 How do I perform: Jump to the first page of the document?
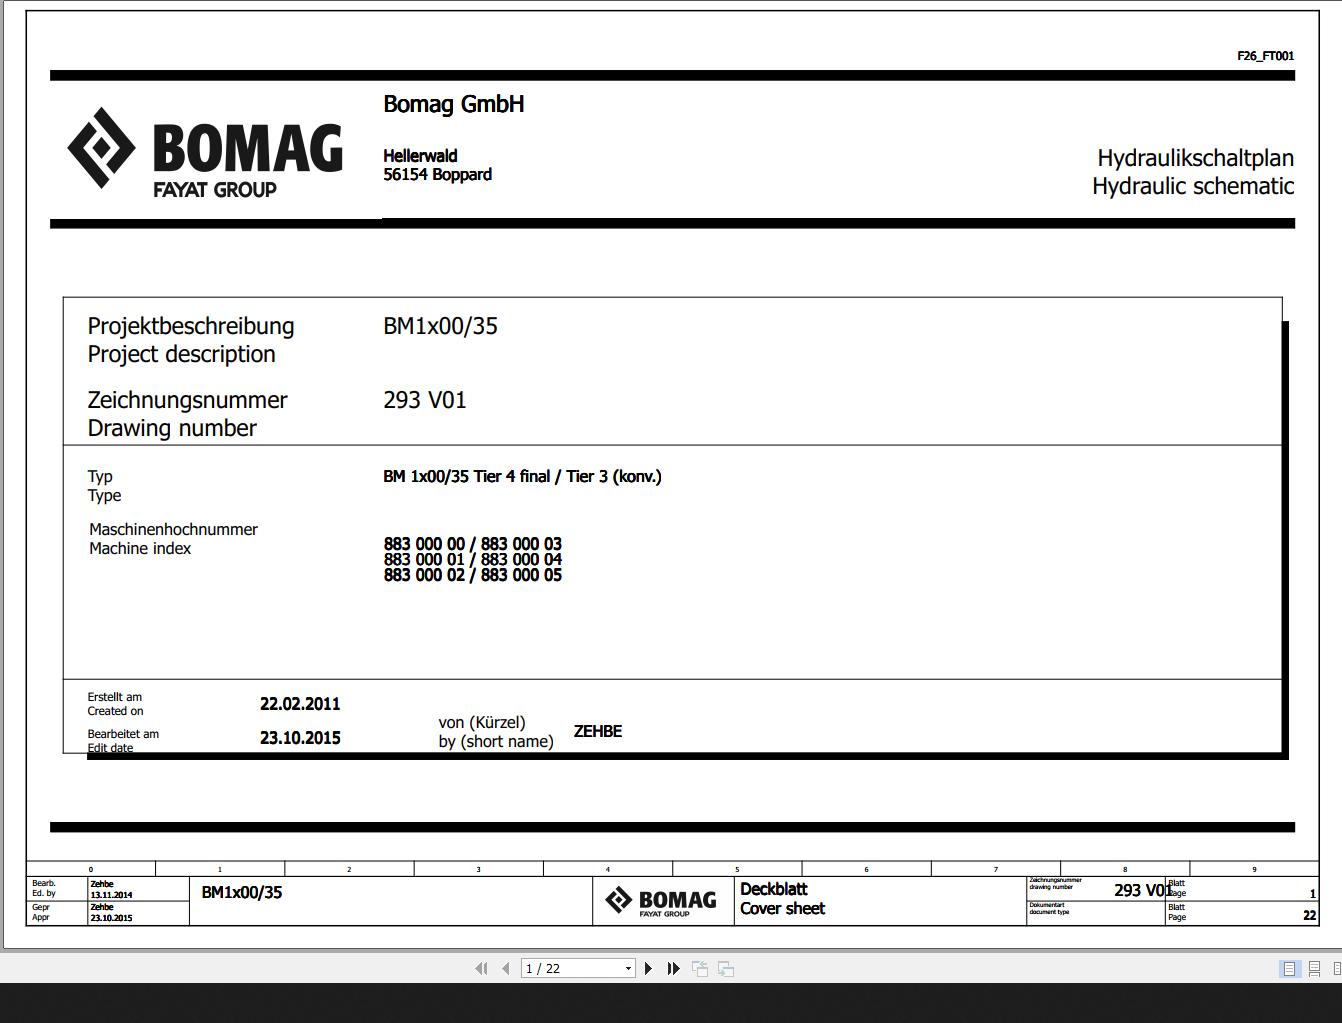[481, 968]
